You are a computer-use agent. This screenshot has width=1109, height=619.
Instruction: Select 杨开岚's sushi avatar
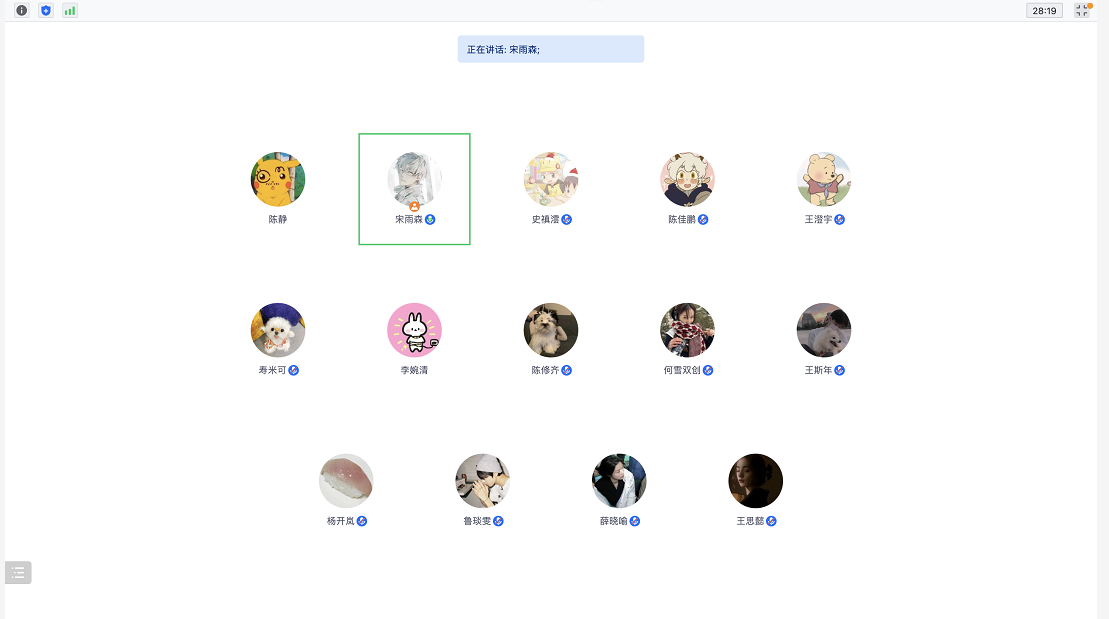346,480
